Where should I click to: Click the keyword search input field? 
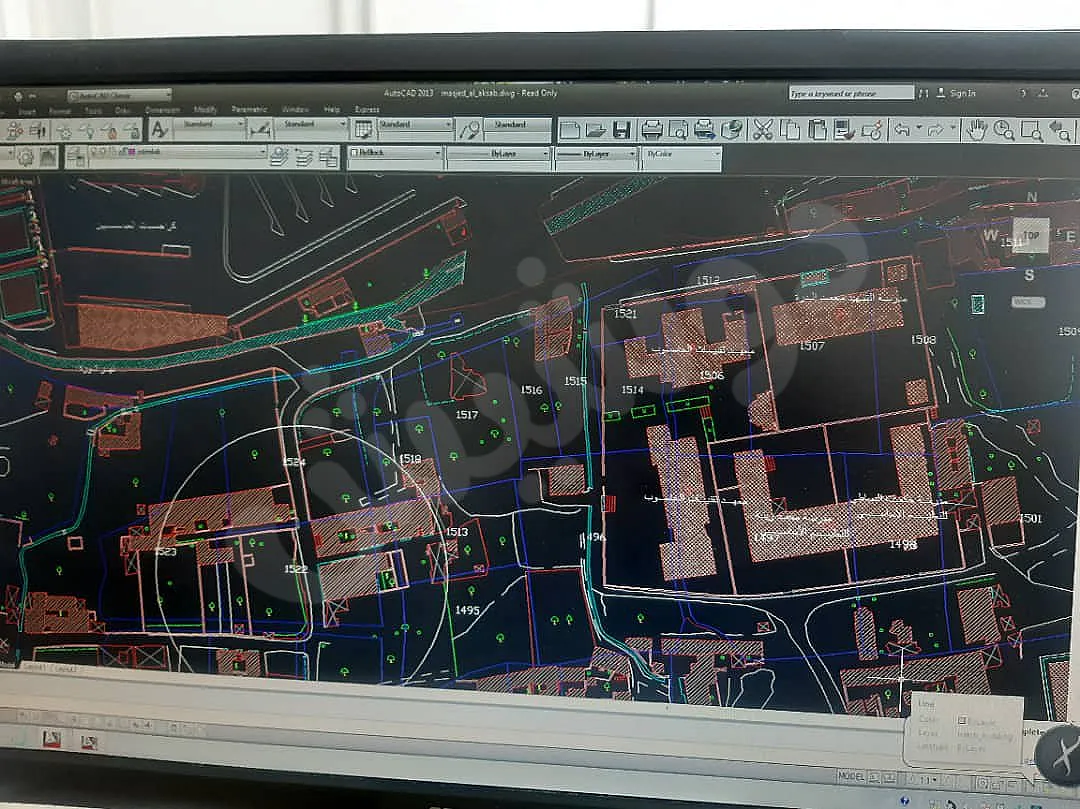click(851, 93)
